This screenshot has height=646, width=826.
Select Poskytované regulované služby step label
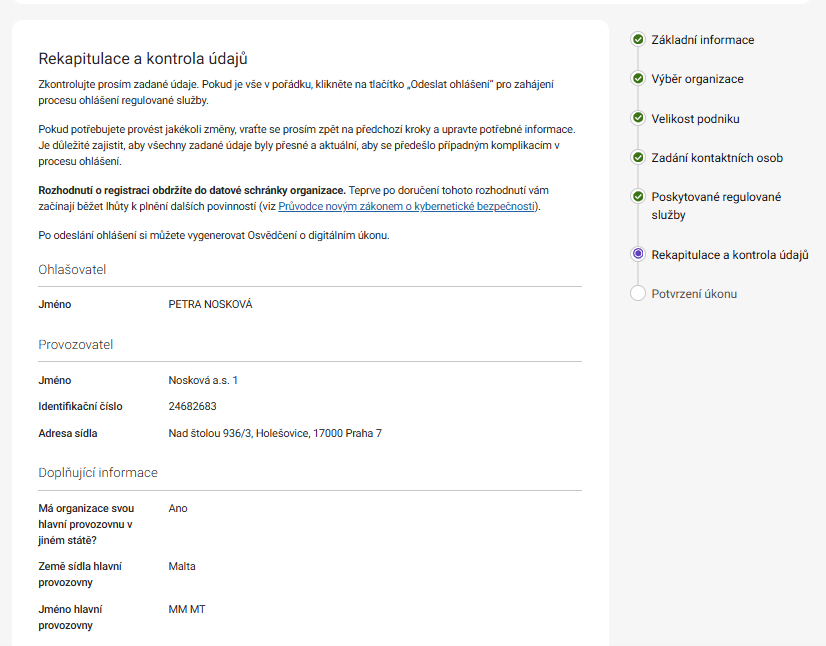(716, 205)
